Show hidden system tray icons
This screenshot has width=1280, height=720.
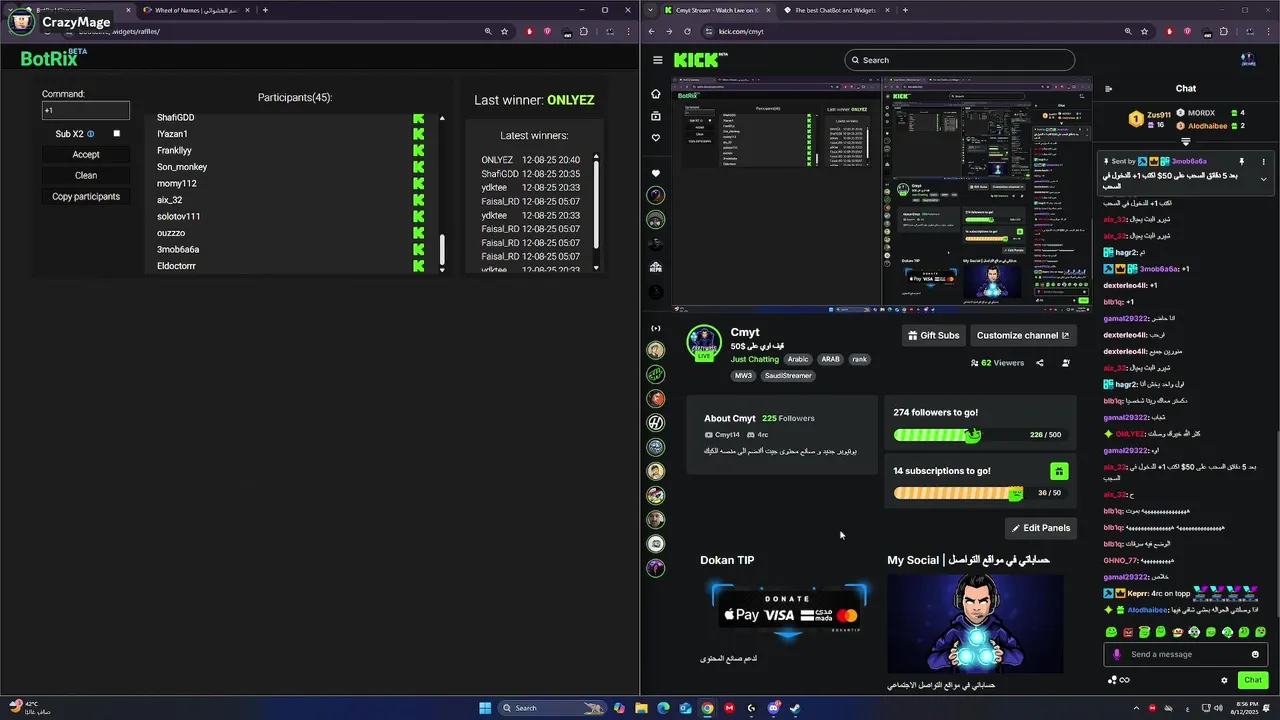tap(1137, 708)
